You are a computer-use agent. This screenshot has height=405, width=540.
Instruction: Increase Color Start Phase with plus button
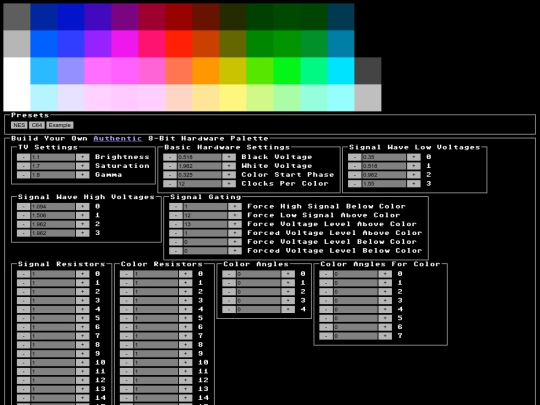point(229,175)
